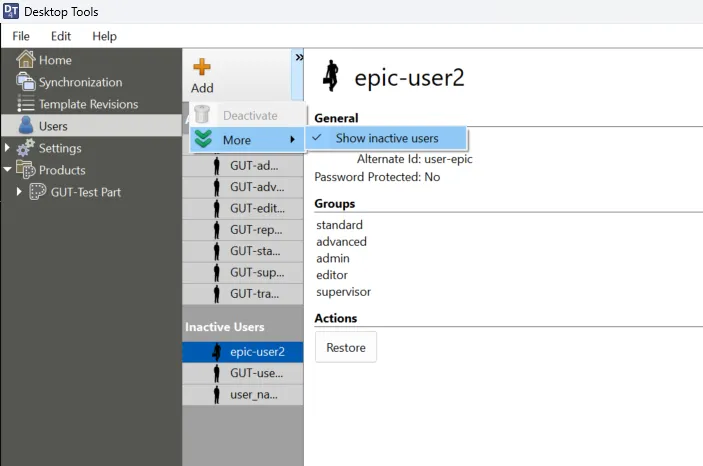The width and height of the screenshot is (703, 466).
Task: Open the Edit menu
Action: pyautogui.click(x=61, y=36)
